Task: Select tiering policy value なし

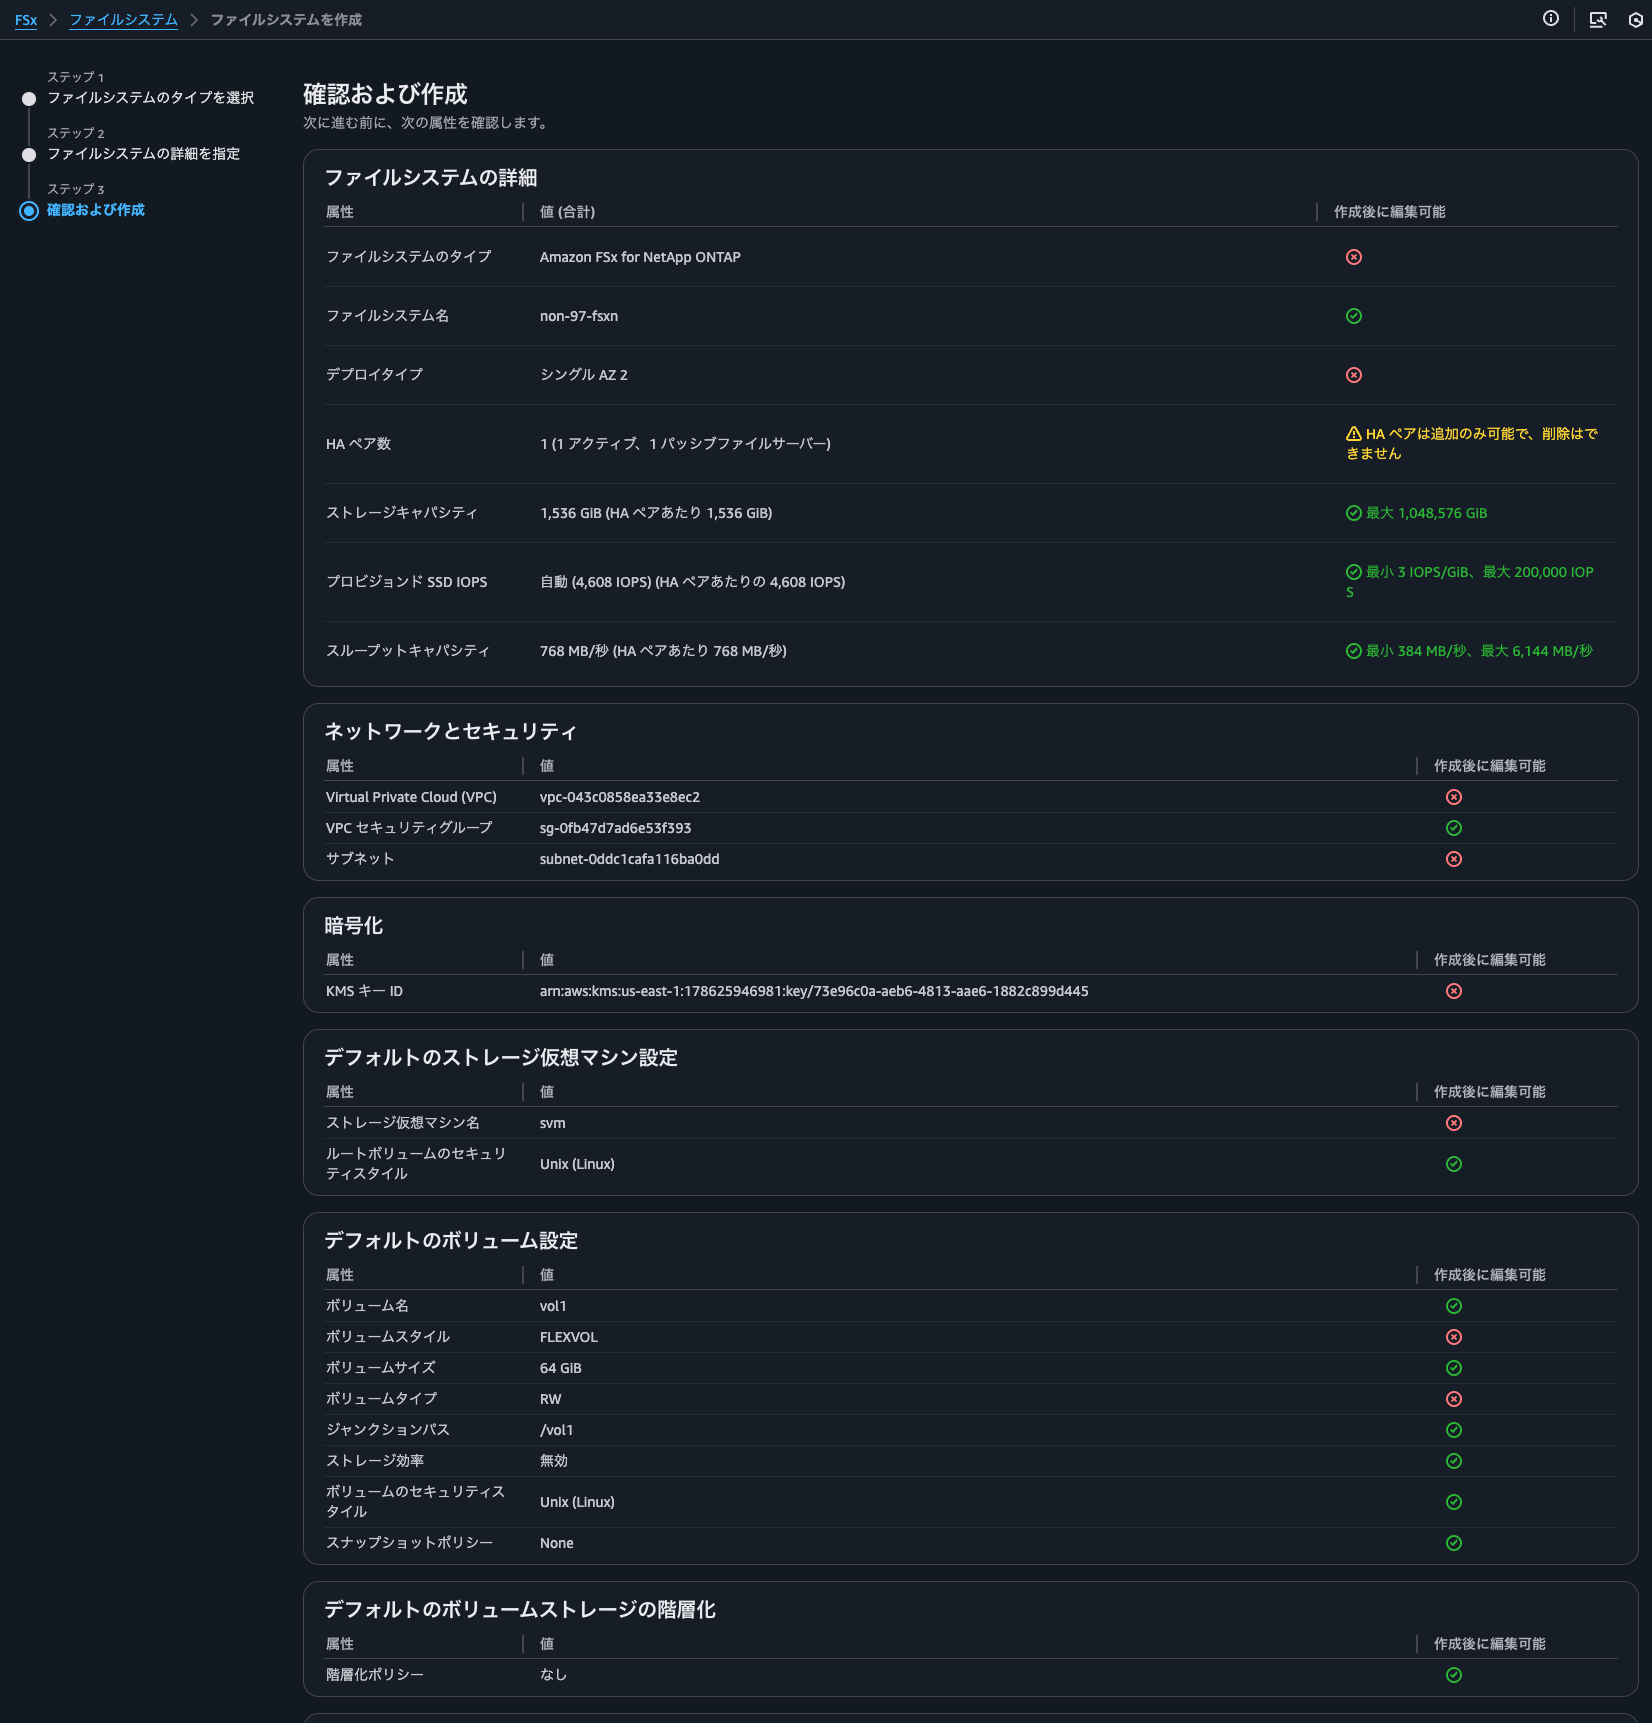Action: [554, 1675]
